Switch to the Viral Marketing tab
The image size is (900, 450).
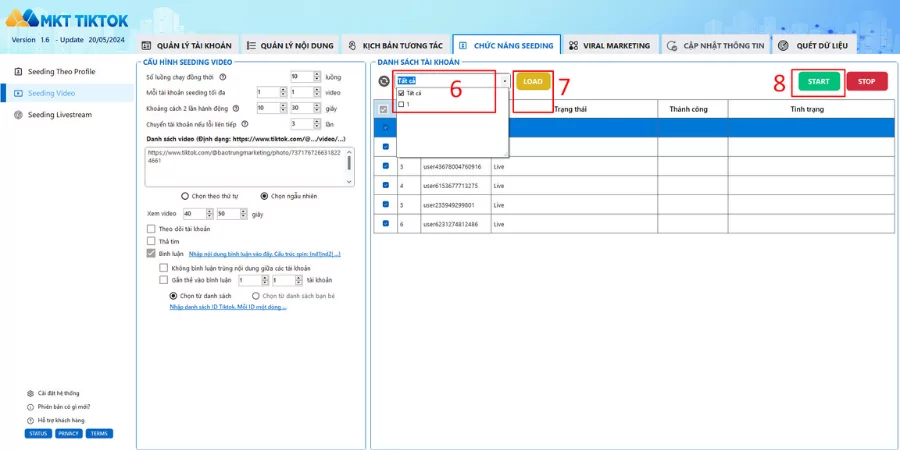(x=610, y=45)
